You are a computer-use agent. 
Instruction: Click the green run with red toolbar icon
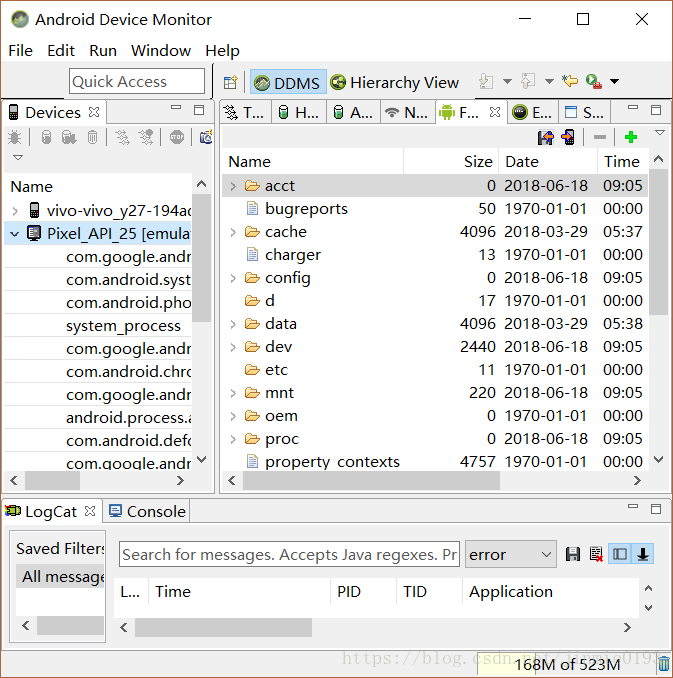click(x=594, y=81)
